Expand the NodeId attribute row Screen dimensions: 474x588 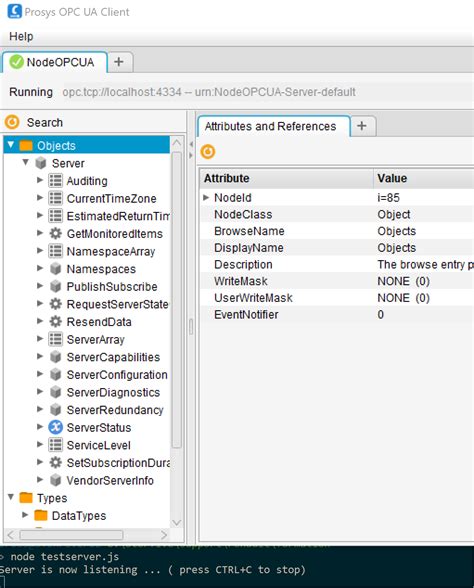[x=206, y=197]
